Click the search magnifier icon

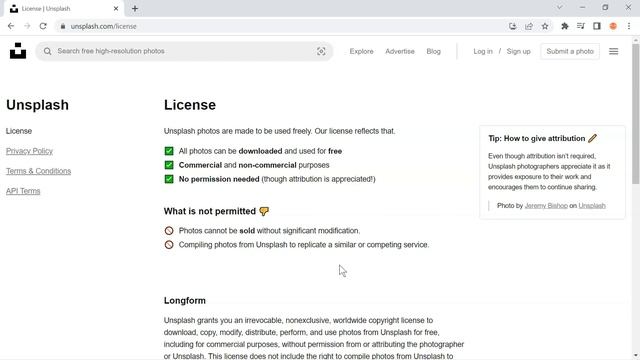[x=47, y=51]
